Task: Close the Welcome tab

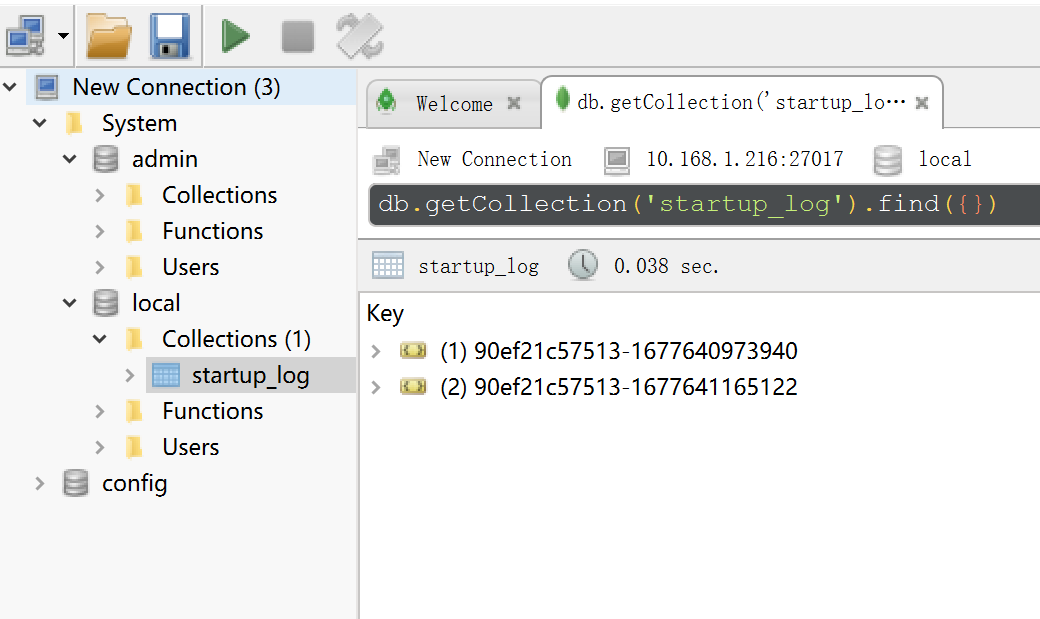Action: tap(514, 103)
